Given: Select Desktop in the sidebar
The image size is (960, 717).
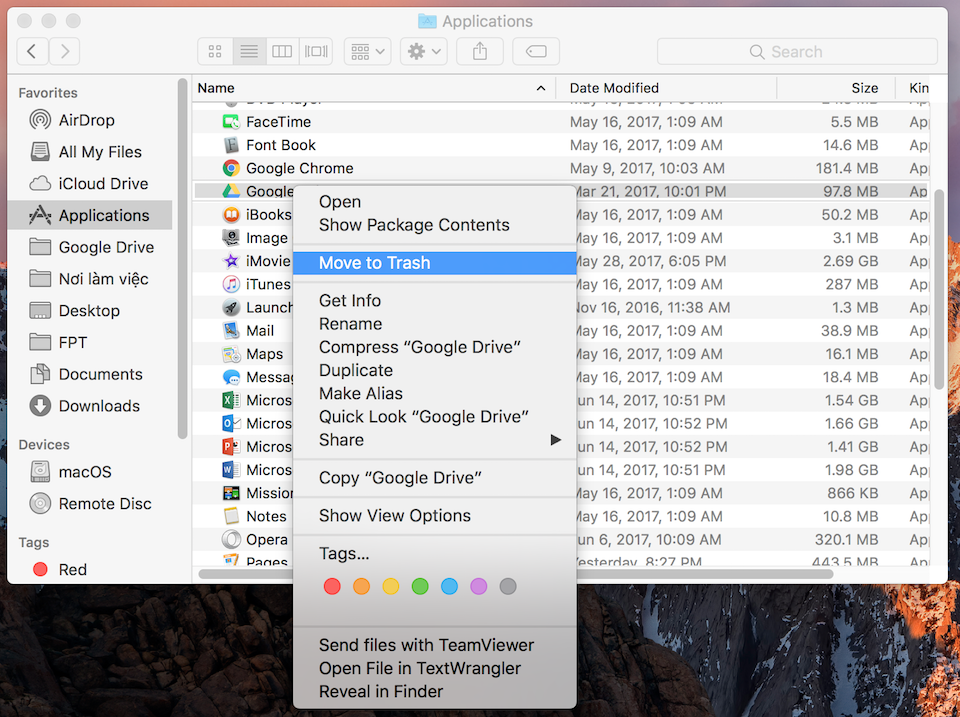Looking at the screenshot, I should pos(89,311).
